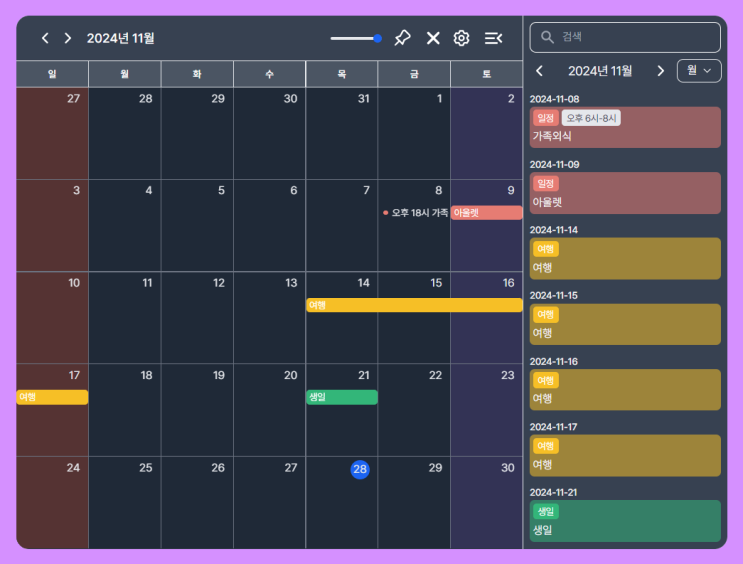The image size is (743, 564).
Task: Go to next month in side panel
Action: [x=661, y=71]
